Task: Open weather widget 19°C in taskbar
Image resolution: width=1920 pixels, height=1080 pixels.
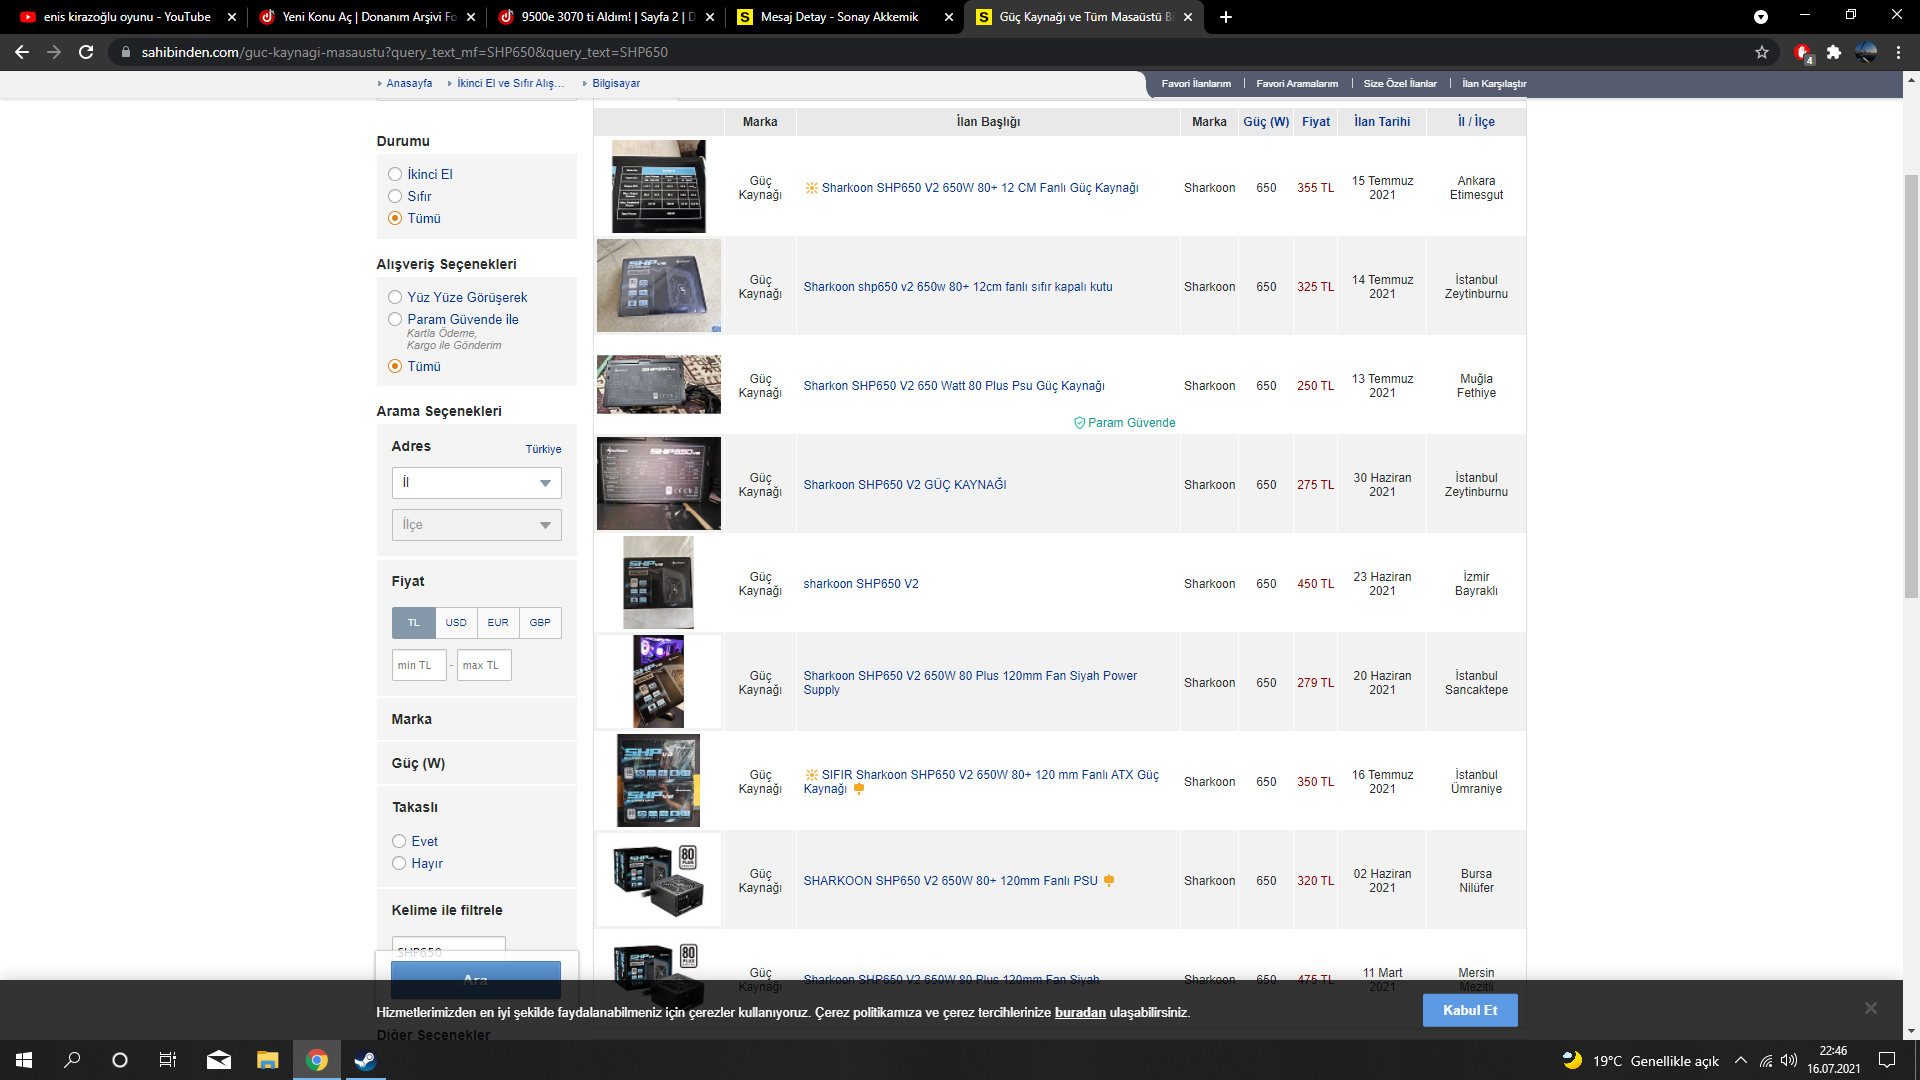Action: tap(1640, 1060)
